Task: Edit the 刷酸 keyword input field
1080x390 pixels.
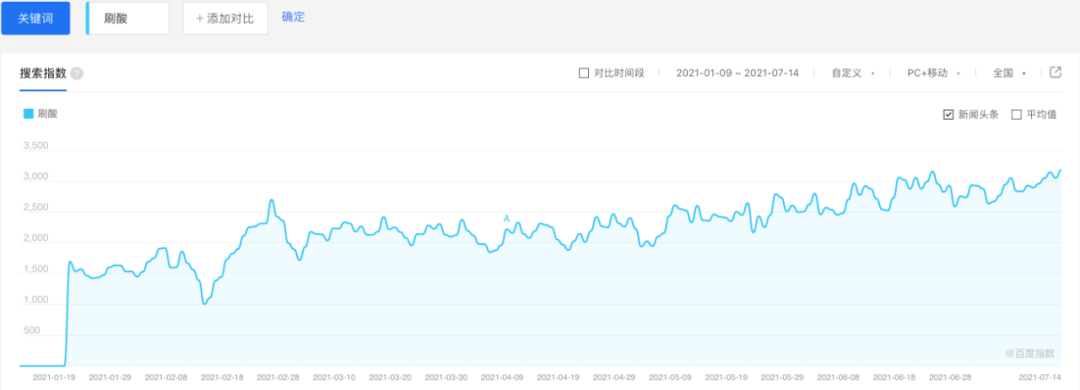Action: tap(127, 18)
